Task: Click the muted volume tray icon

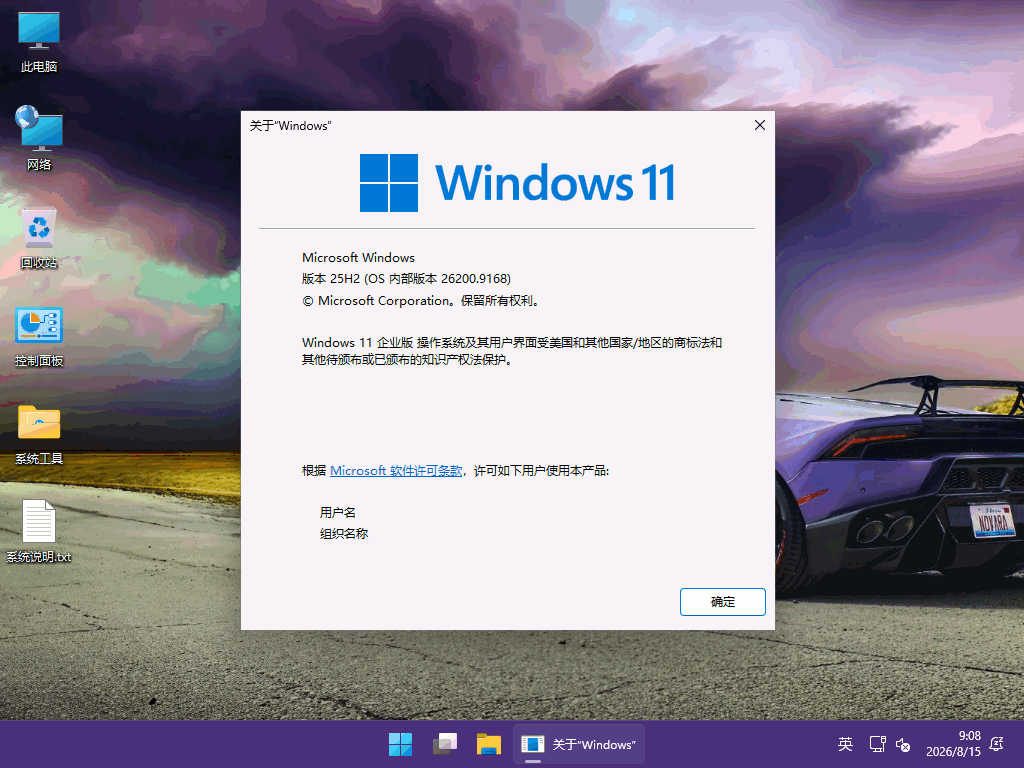Action: point(903,744)
